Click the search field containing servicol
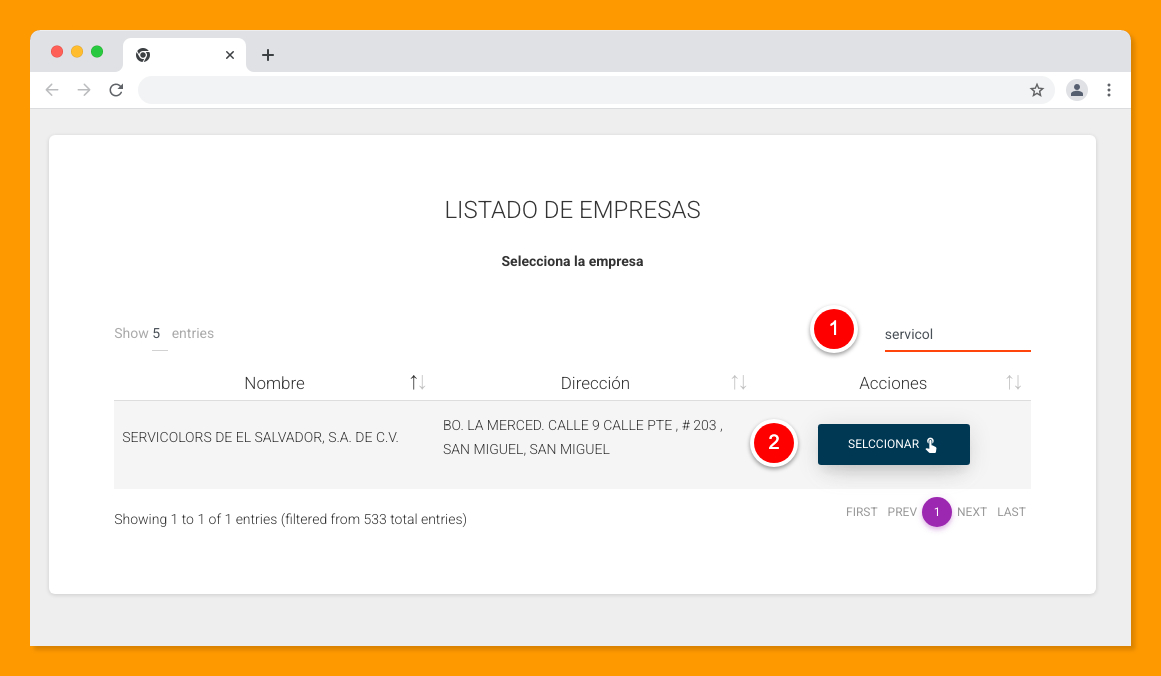 [956, 335]
